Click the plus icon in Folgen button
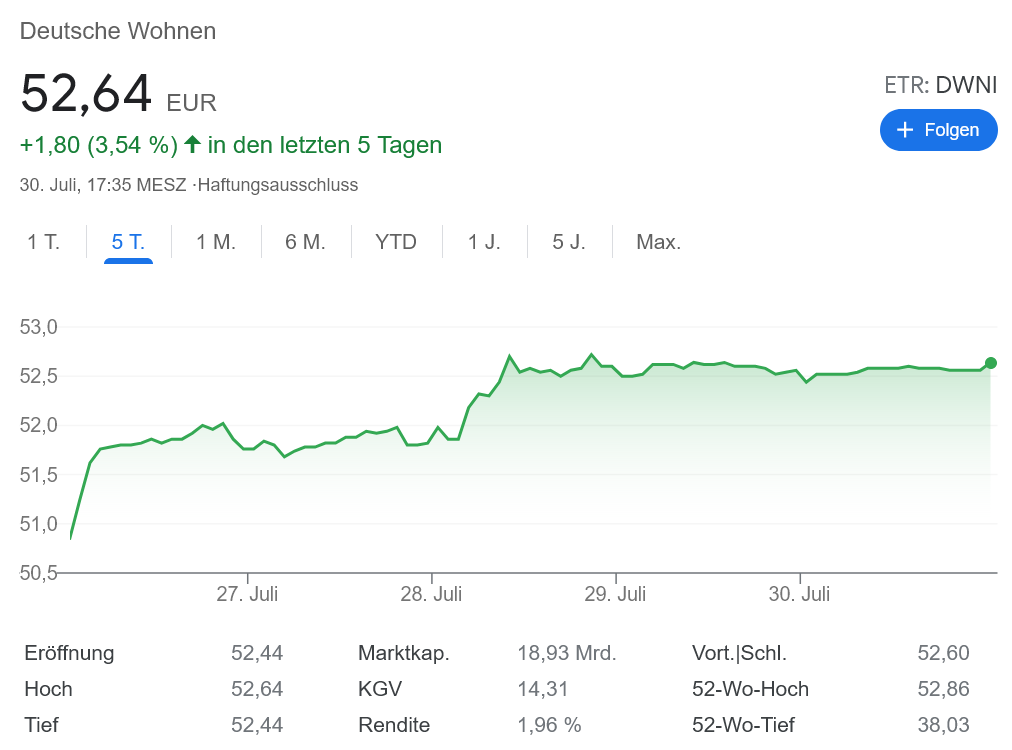Screen dimensions: 1012x750 905,130
